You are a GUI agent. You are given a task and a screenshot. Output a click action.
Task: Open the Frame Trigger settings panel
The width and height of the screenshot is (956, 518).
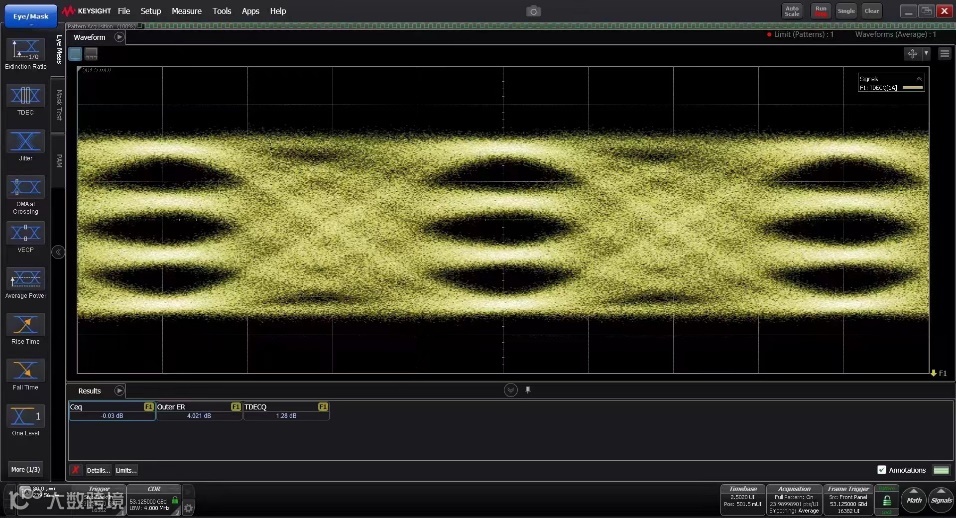coord(848,499)
